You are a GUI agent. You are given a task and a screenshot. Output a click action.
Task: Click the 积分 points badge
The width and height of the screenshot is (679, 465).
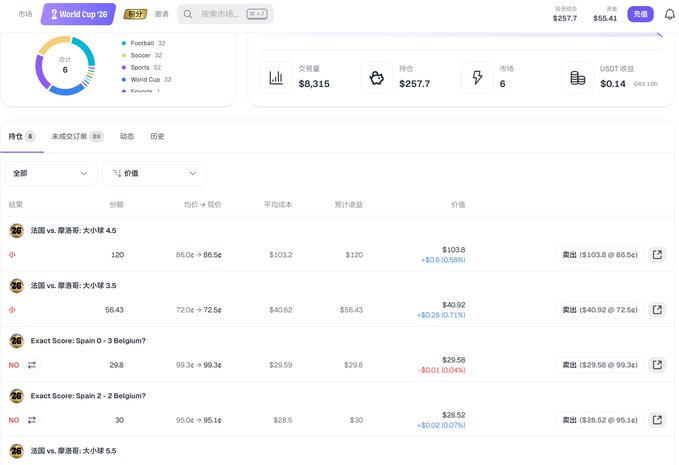135,14
